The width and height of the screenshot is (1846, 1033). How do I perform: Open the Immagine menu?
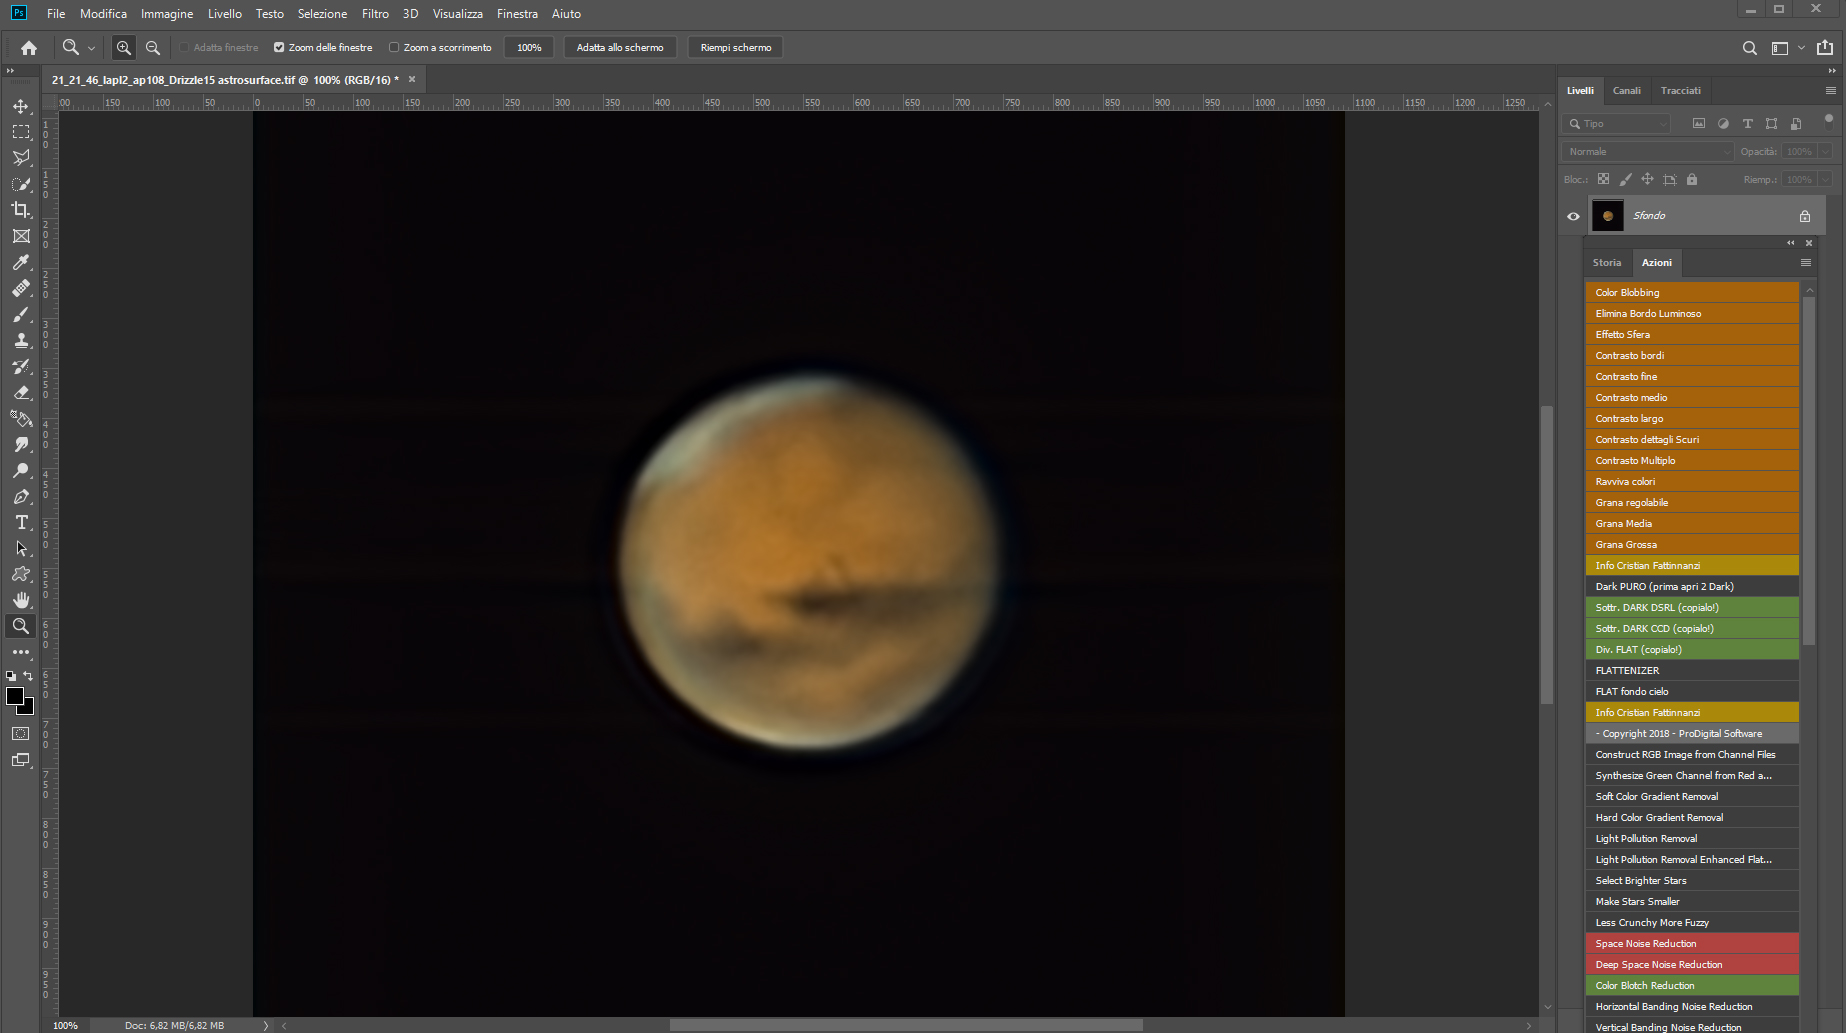167,14
